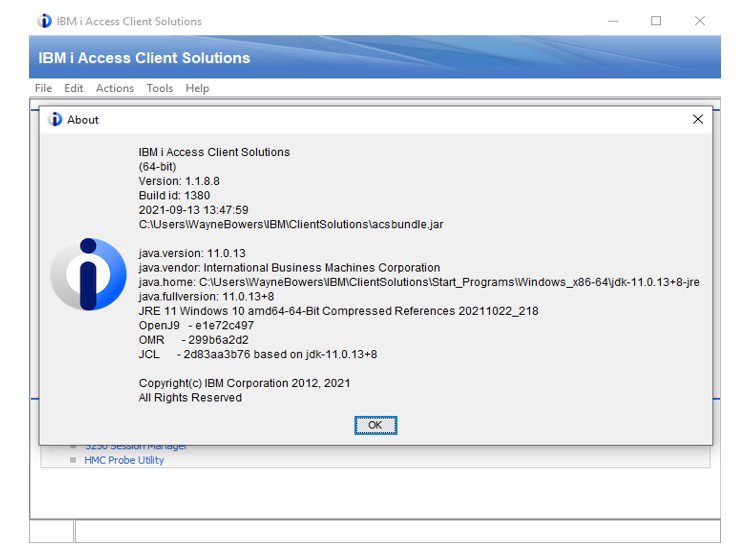Click the 'java.version: 11.0.13' line

click(192, 253)
